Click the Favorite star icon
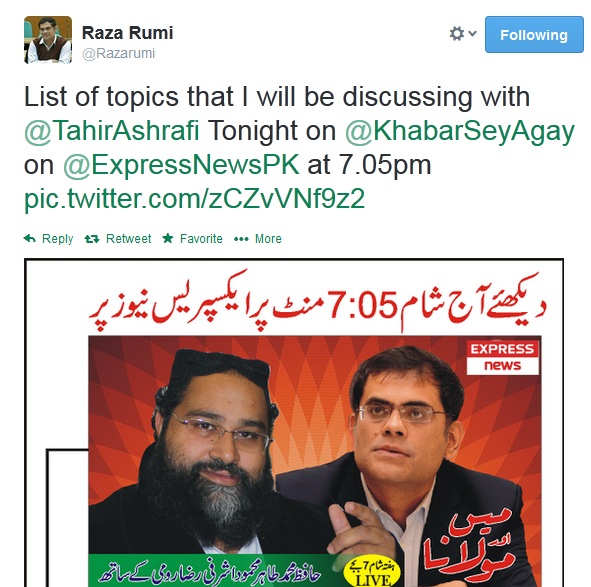Image resolution: width=591 pixels, height=587 pixels. tap(168, 238)
